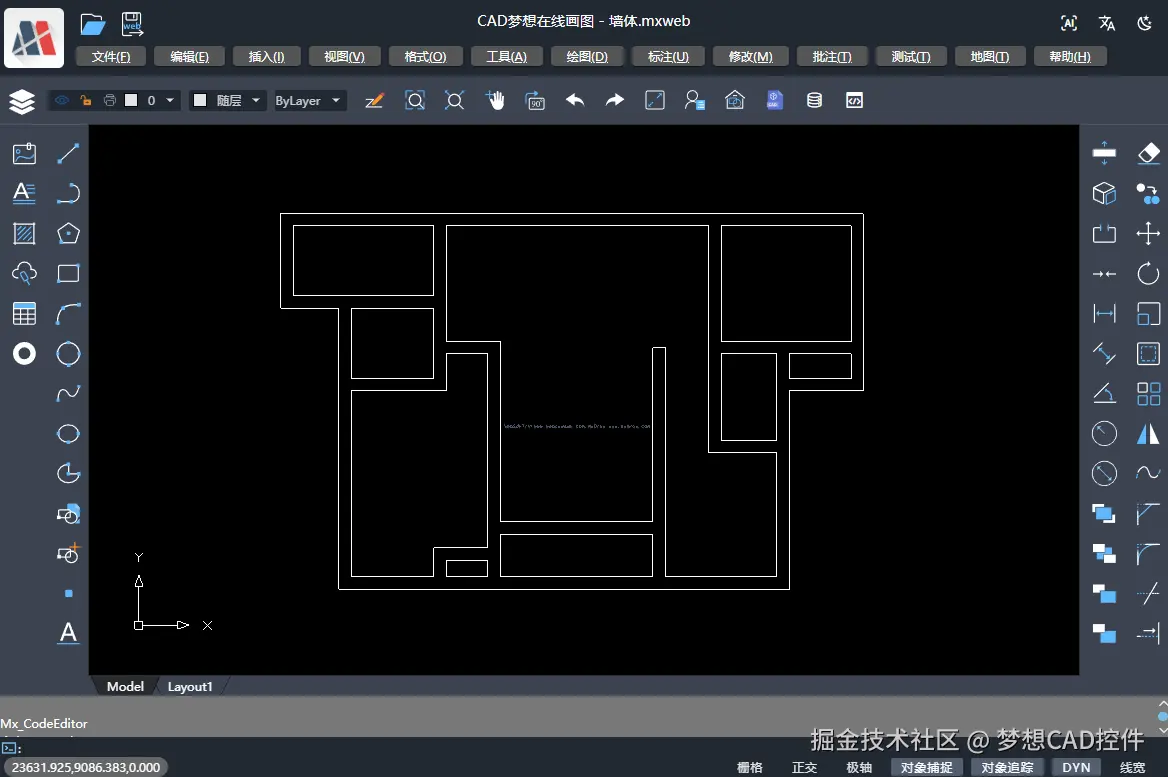Select the Line drawing tool
Screen dimensions: 1168x777
[x=68, y=153]
